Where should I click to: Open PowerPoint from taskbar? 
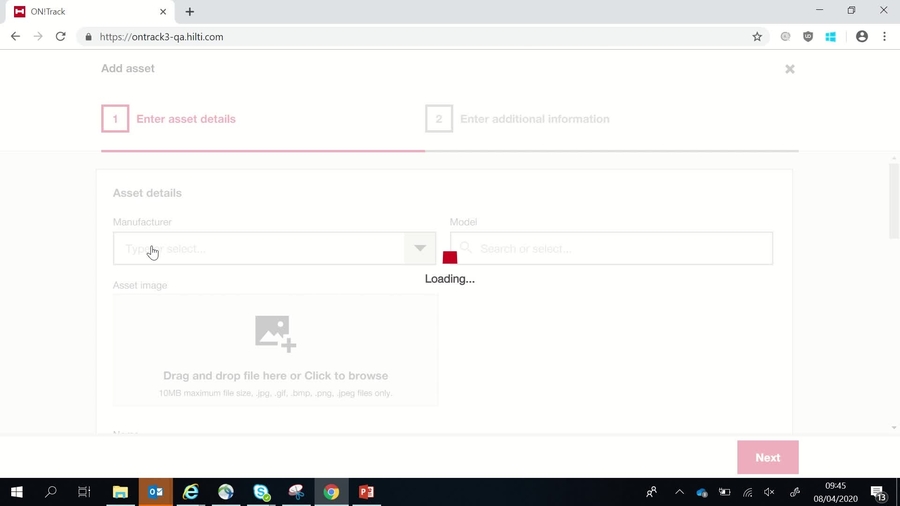pos(366,492)
